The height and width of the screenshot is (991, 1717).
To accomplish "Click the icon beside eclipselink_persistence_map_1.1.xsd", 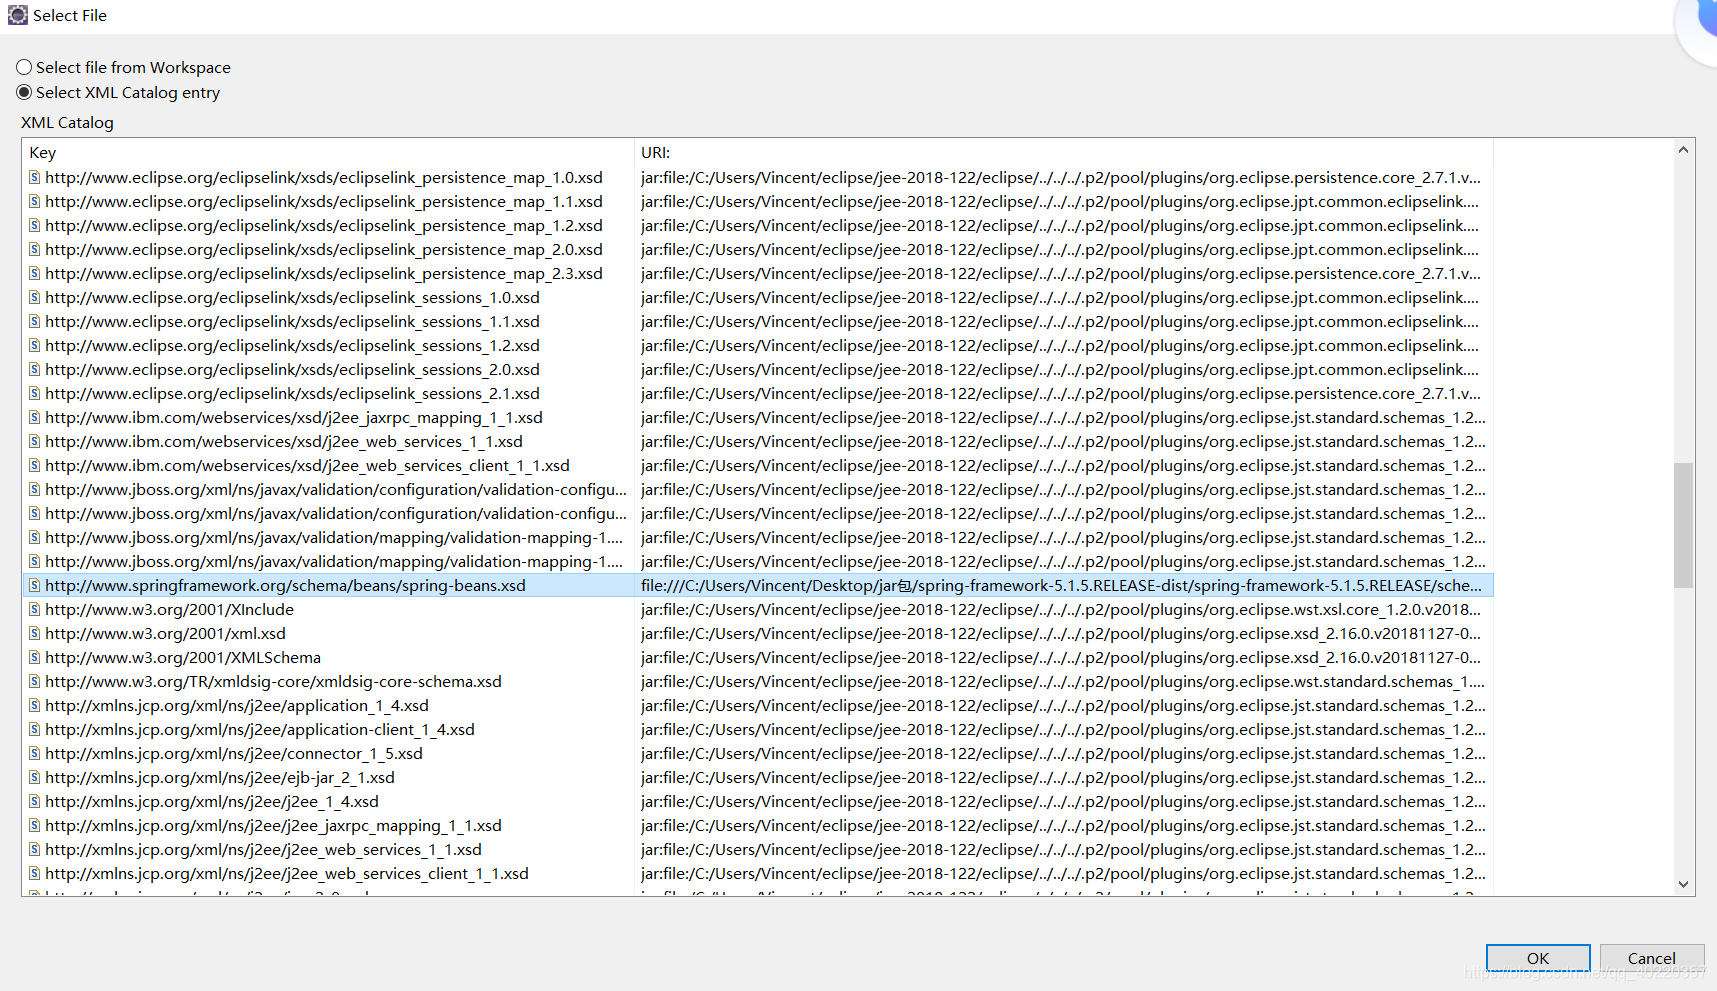I will (x=35, y=202).
